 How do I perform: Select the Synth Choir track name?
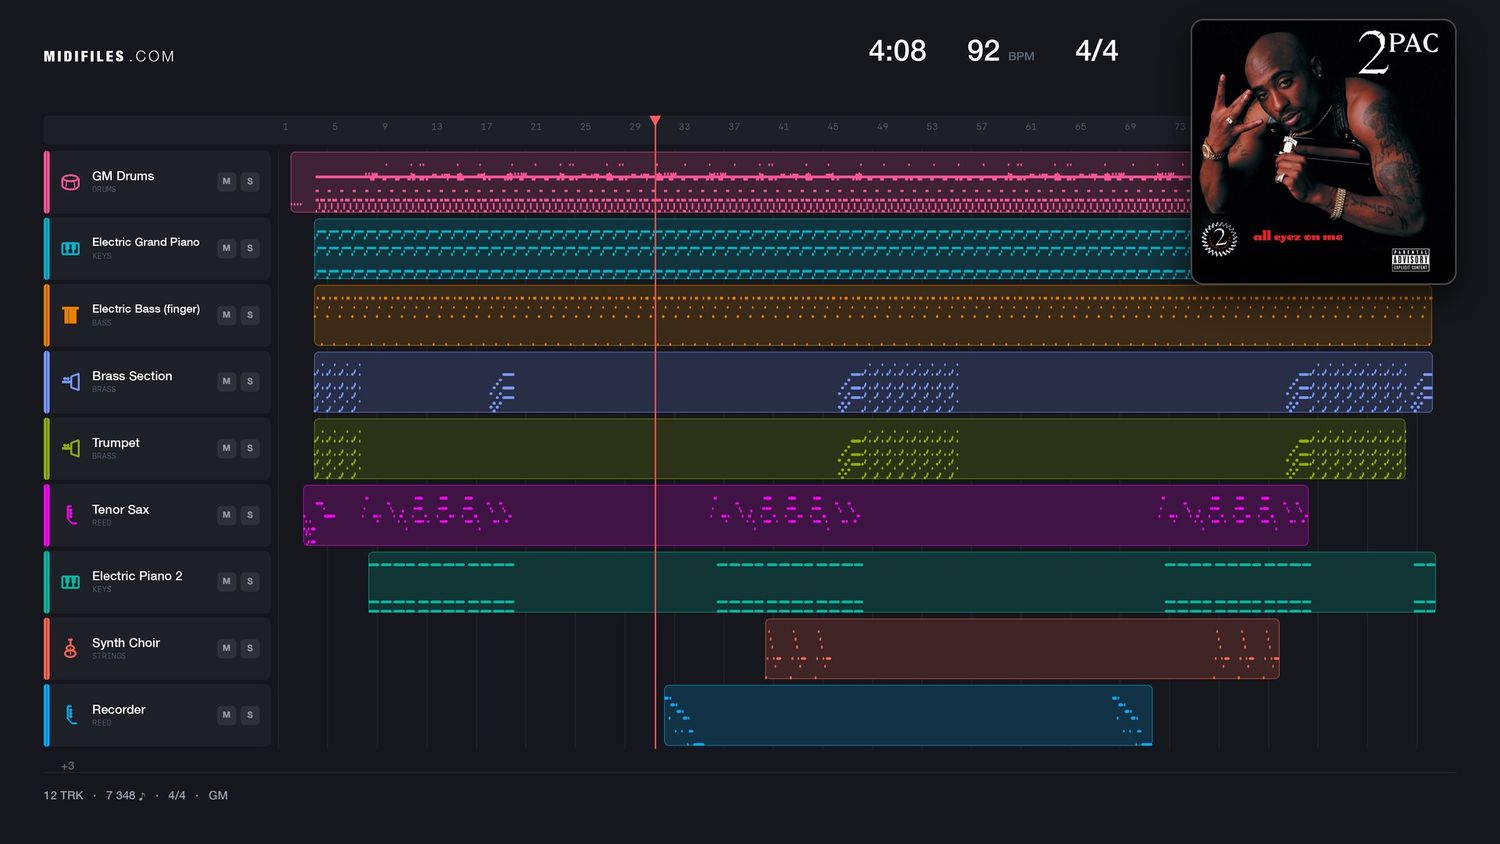[x=126, y=643]
